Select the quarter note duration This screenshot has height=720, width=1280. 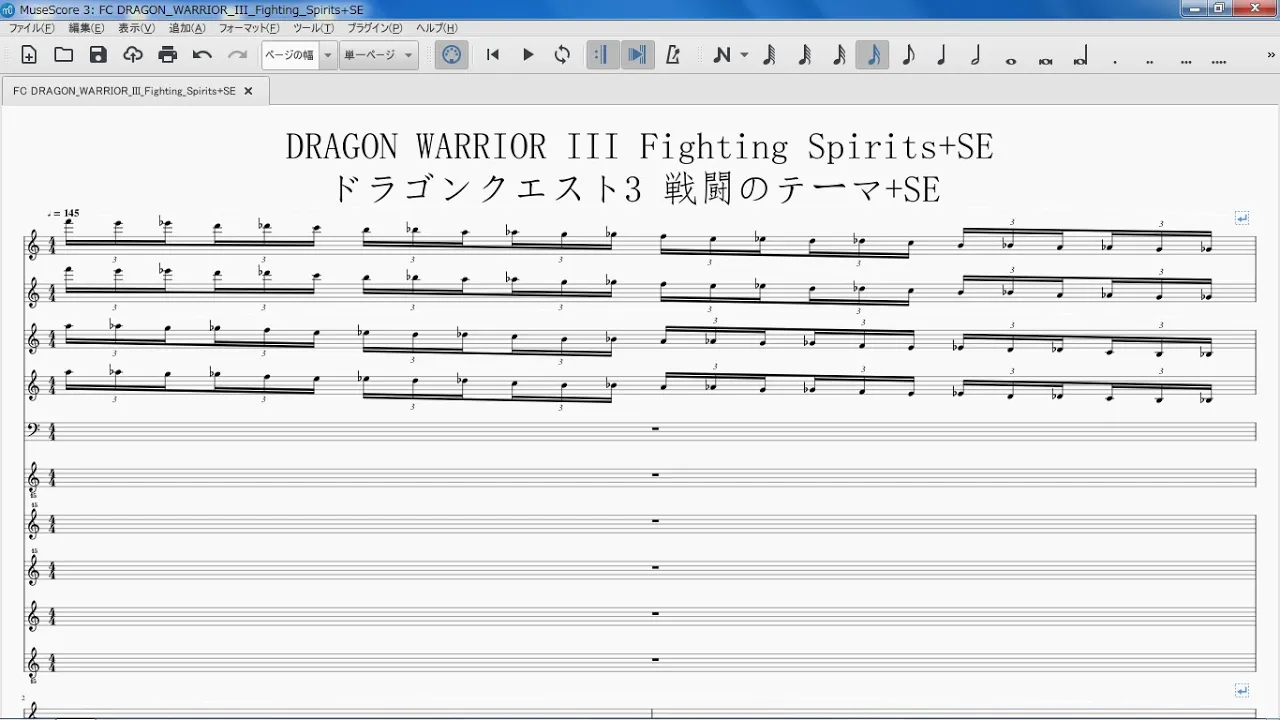(942, 55)
